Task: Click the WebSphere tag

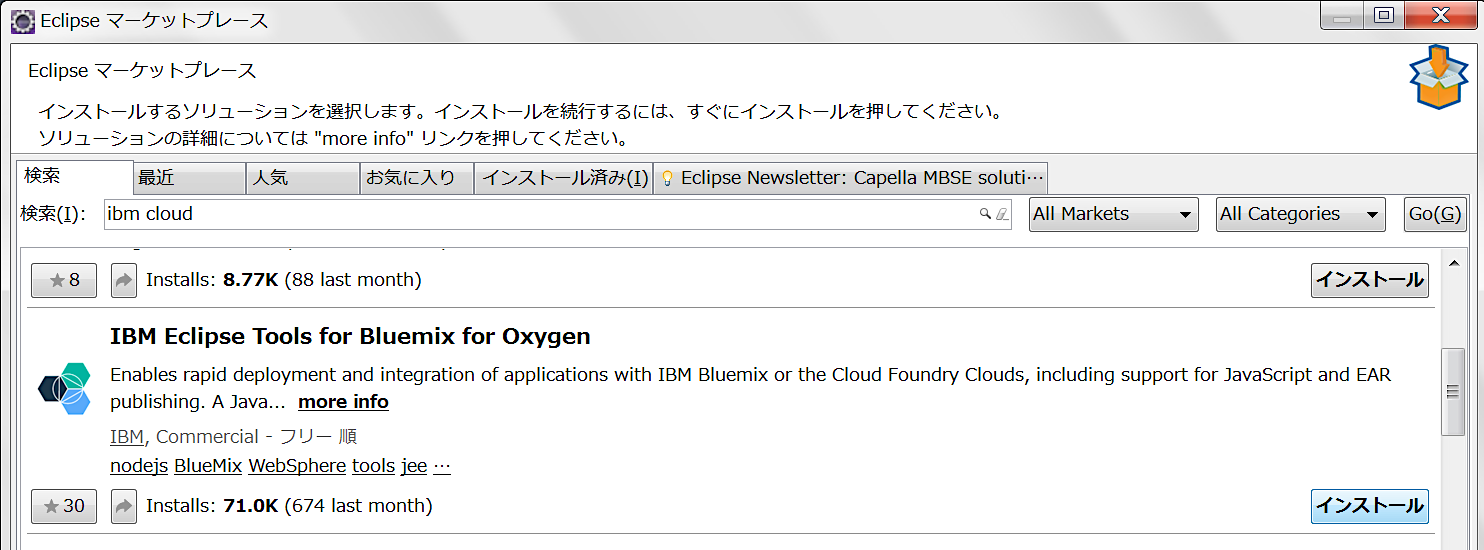Action: [297, 467]
